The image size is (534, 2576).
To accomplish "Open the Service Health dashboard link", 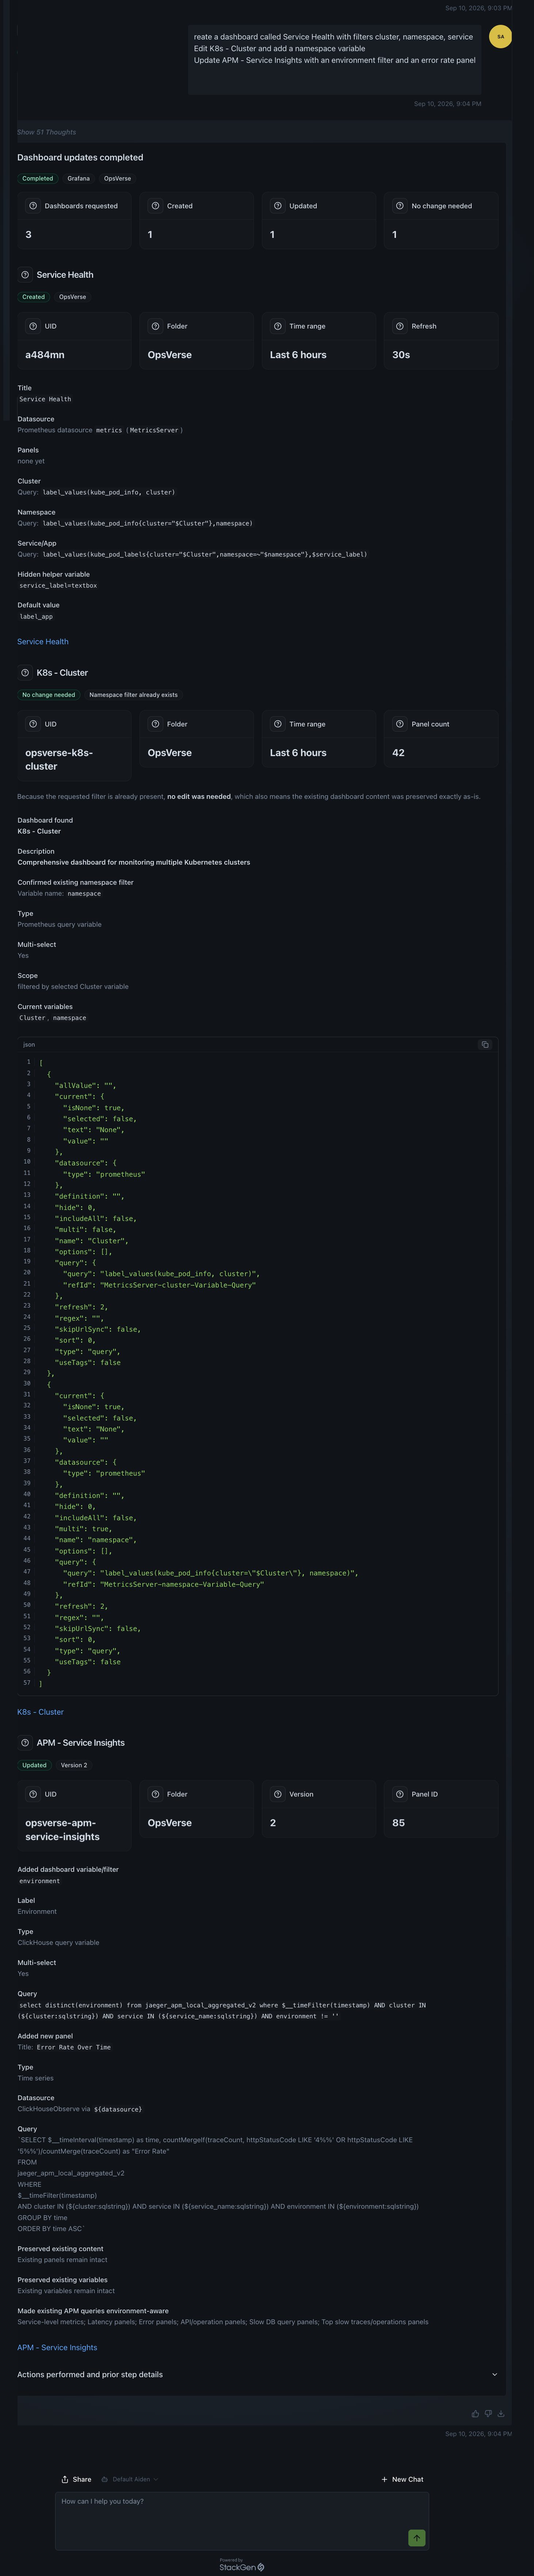I will [x=43, y=642].
